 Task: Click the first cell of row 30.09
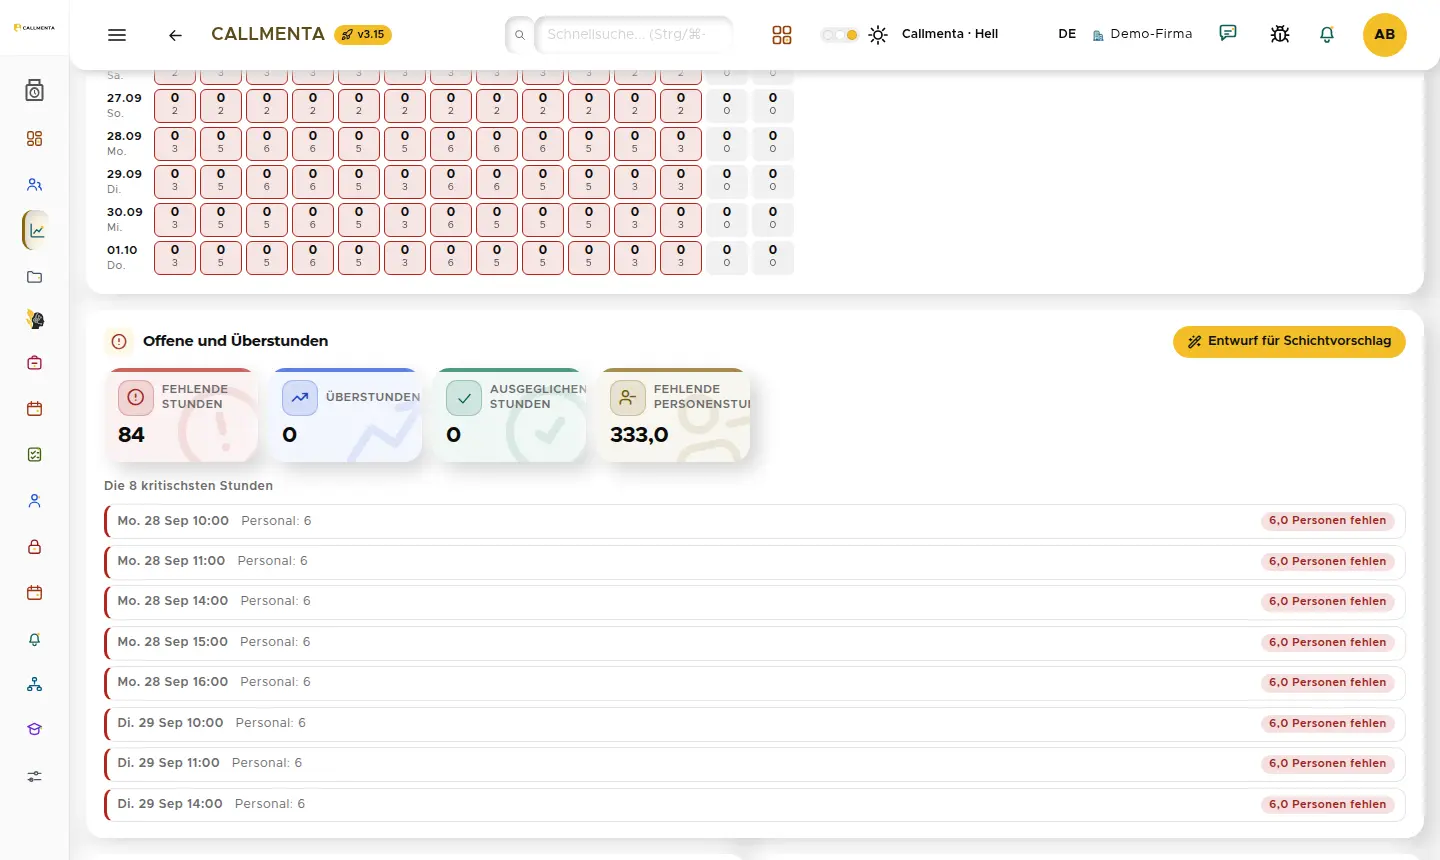point(175,219)
